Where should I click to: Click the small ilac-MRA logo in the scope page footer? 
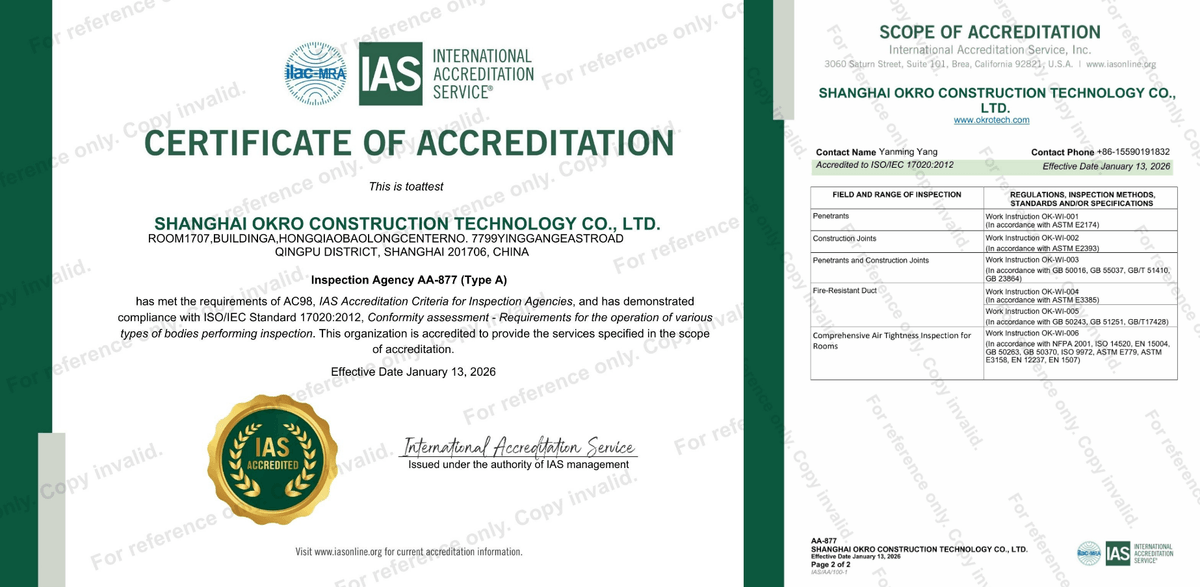[x=1088, y=552]
